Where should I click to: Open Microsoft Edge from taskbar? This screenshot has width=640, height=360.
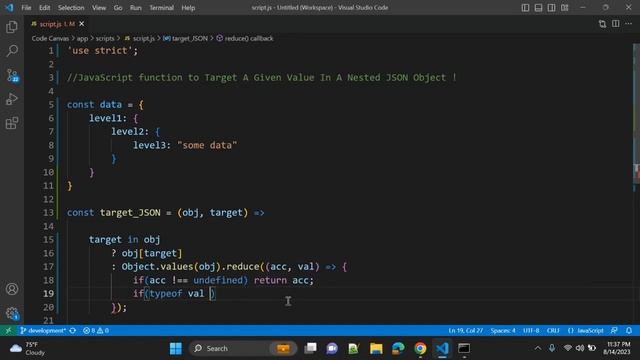click(x=398, y=349)
